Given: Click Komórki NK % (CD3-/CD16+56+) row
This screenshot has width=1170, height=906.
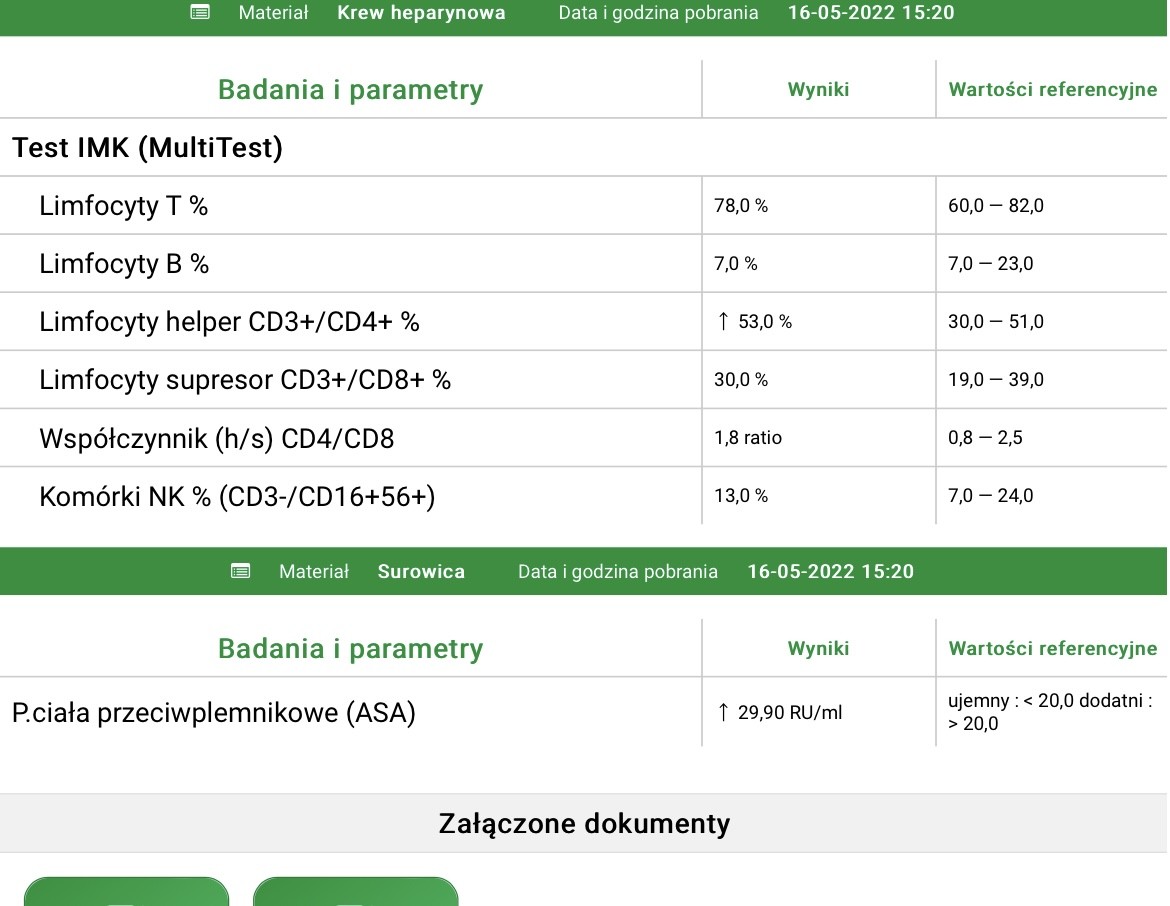Looking at the screenshot, I should click(237, 496).
